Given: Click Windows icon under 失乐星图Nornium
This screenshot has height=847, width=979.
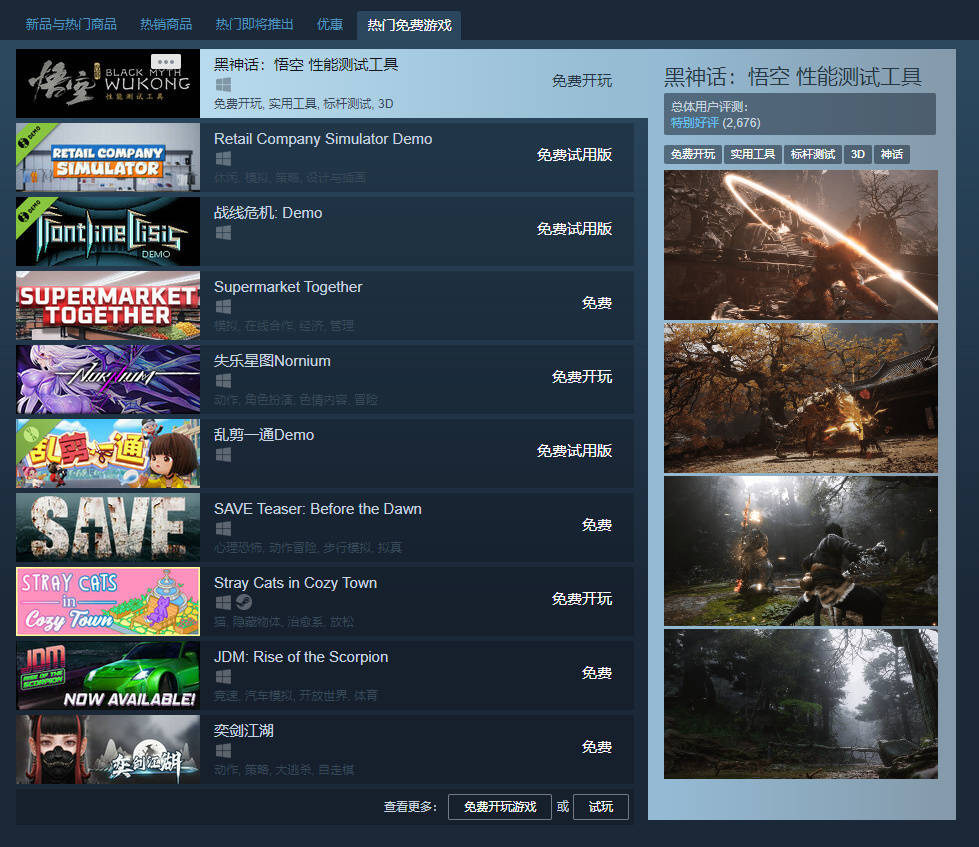Looking at the screenshot, I should [223, 381].
